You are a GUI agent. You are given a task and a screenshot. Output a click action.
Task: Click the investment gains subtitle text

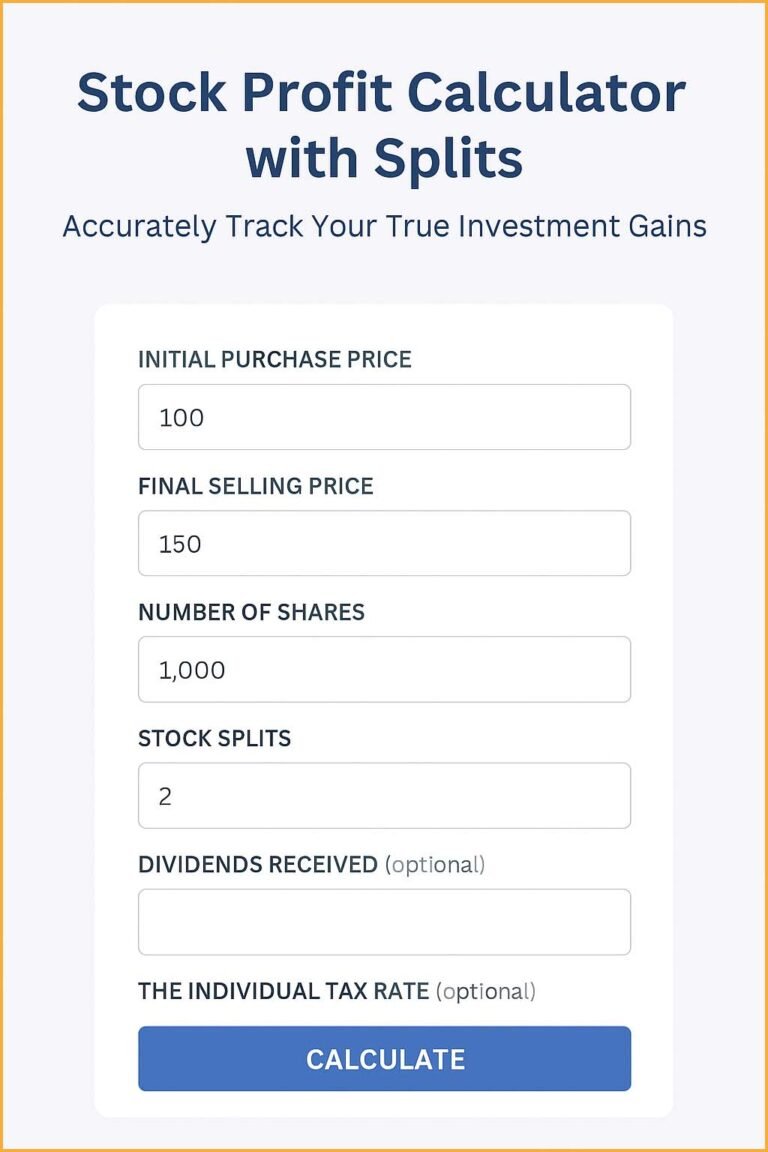click(x=384, y=226)
